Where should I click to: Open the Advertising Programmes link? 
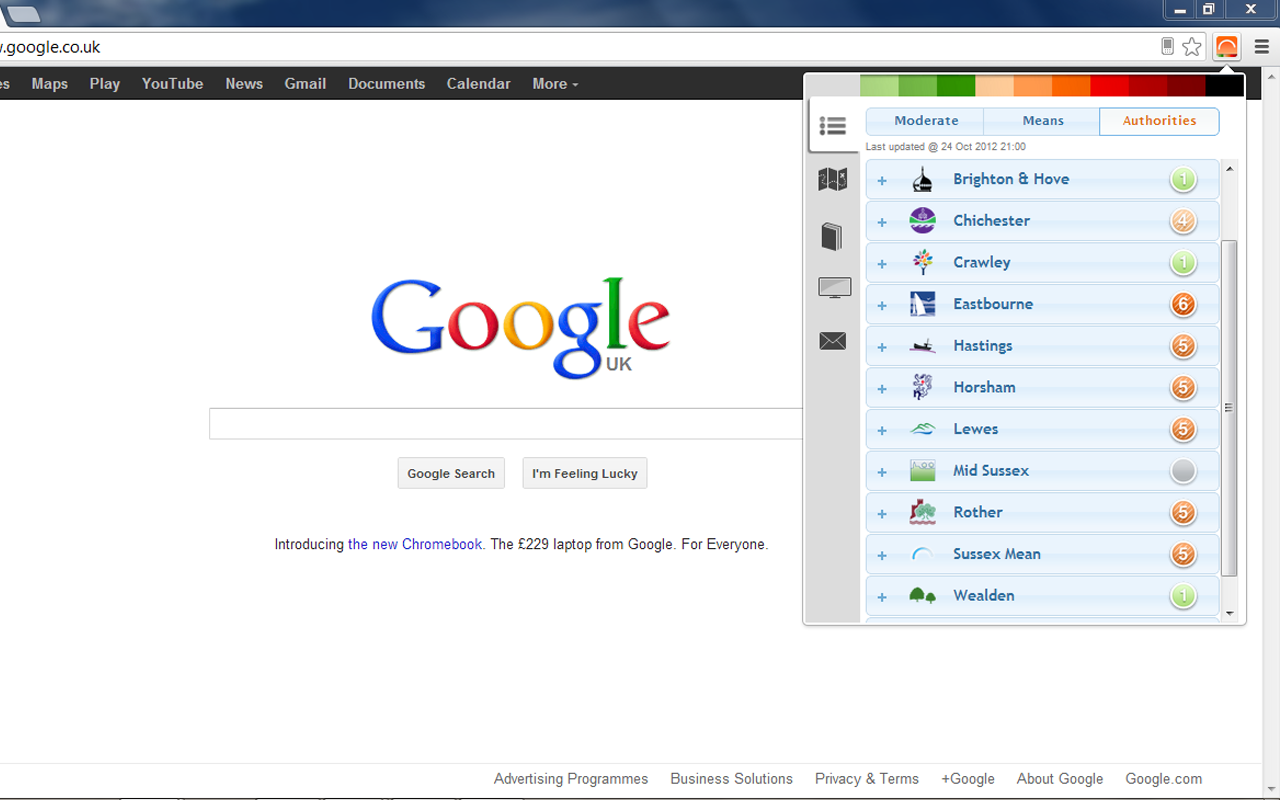pyautogui.click(x=571, y=779)
